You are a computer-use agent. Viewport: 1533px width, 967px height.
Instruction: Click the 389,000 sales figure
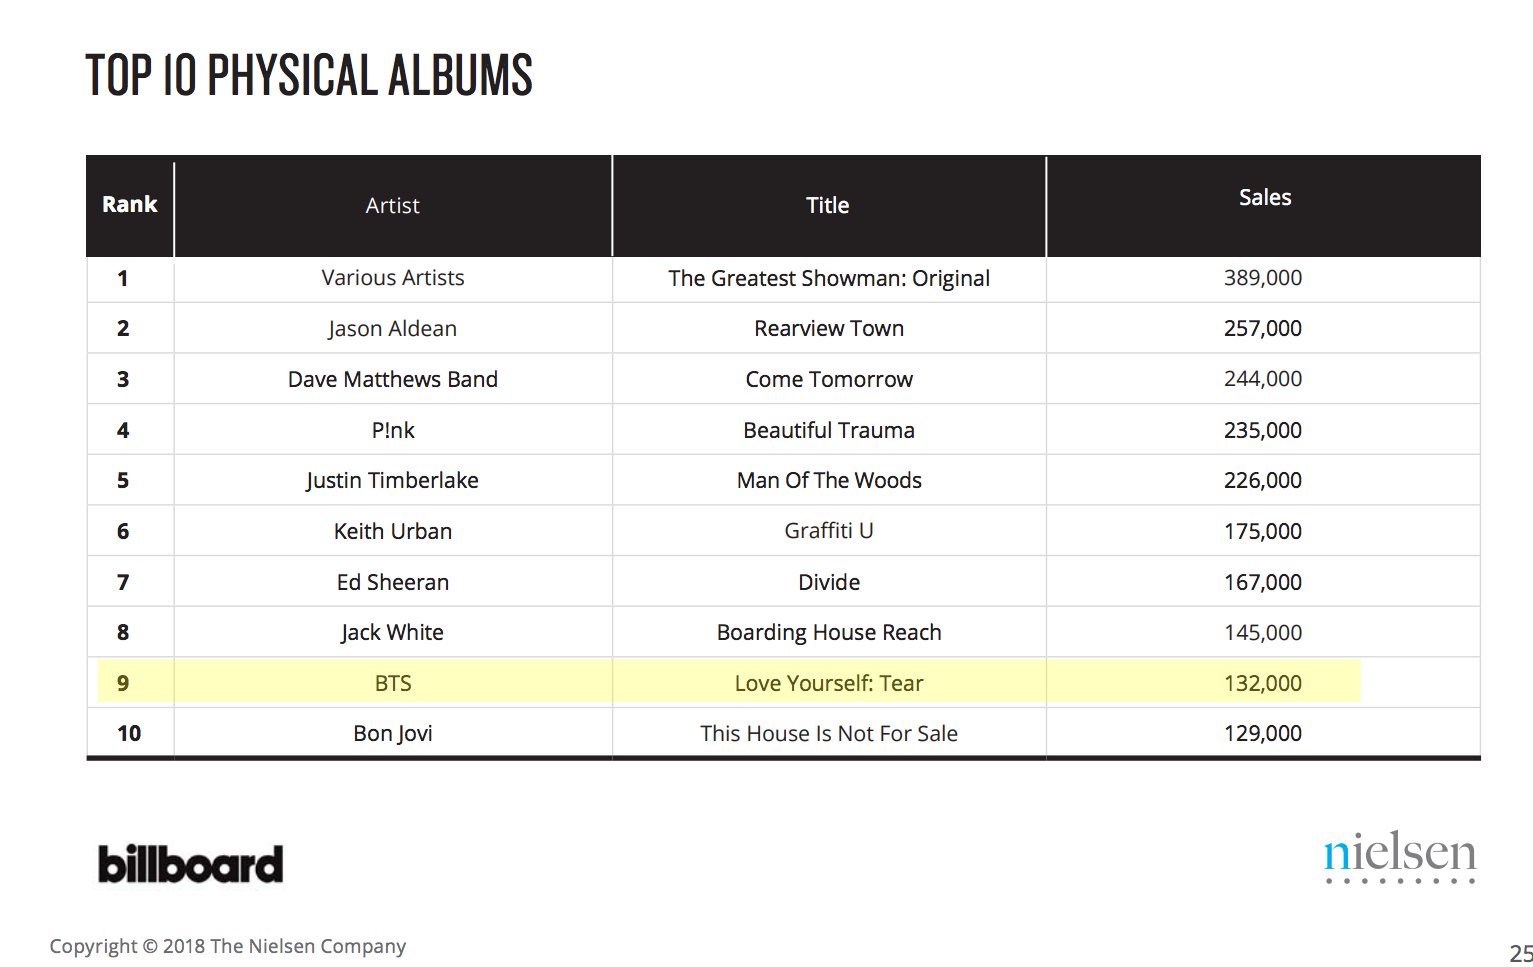click(x=1262, y=278)
